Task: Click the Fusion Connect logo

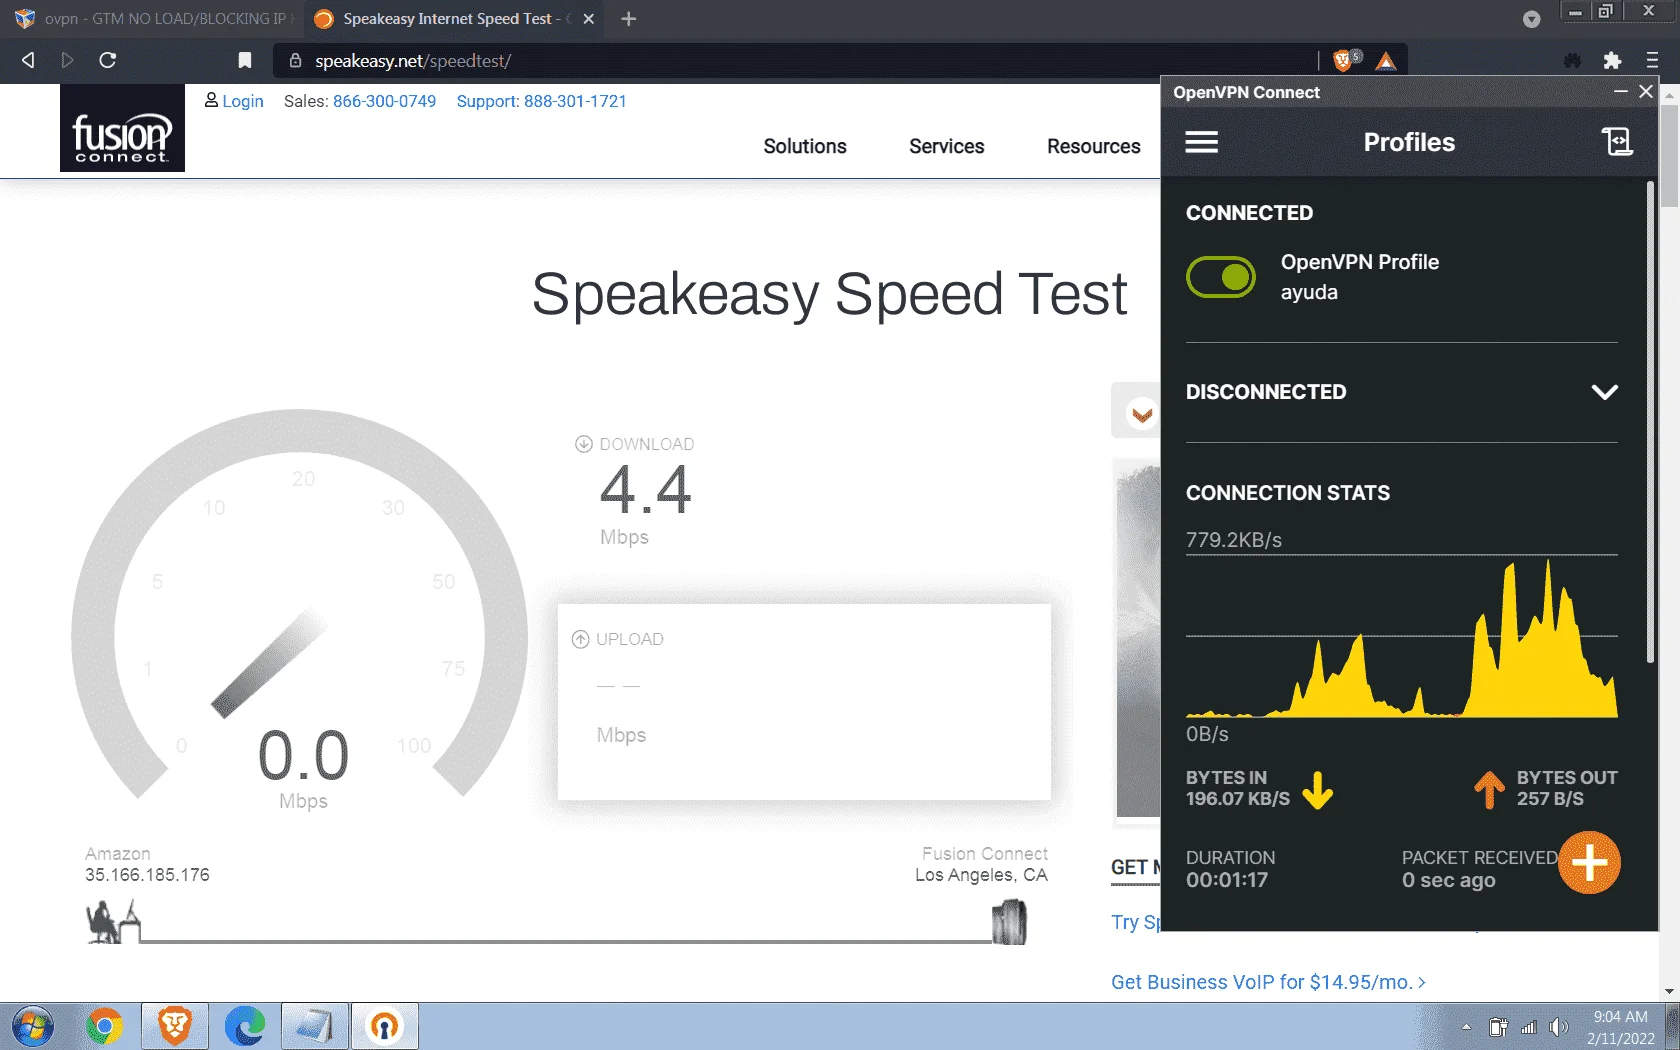Action: 122,128
